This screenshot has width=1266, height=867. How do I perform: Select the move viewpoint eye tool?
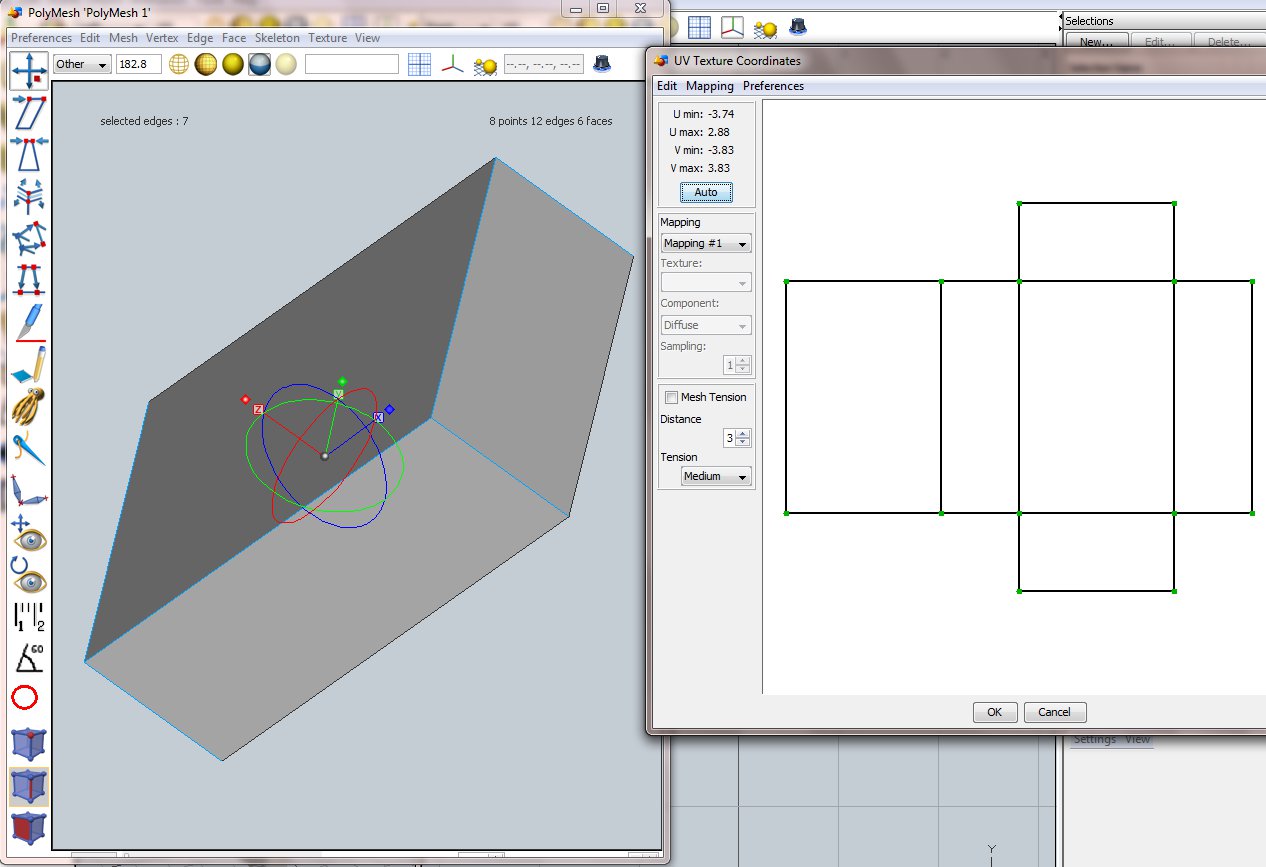[x=29, y=532]
